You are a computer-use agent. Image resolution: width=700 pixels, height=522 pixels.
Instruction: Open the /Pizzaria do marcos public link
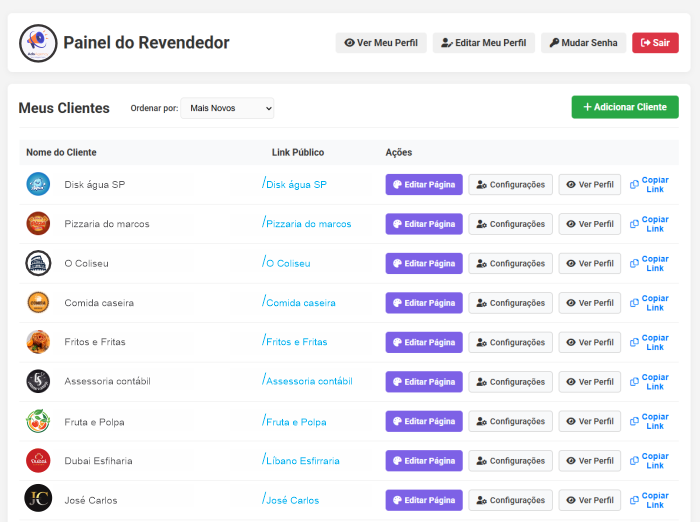(307, 223)
